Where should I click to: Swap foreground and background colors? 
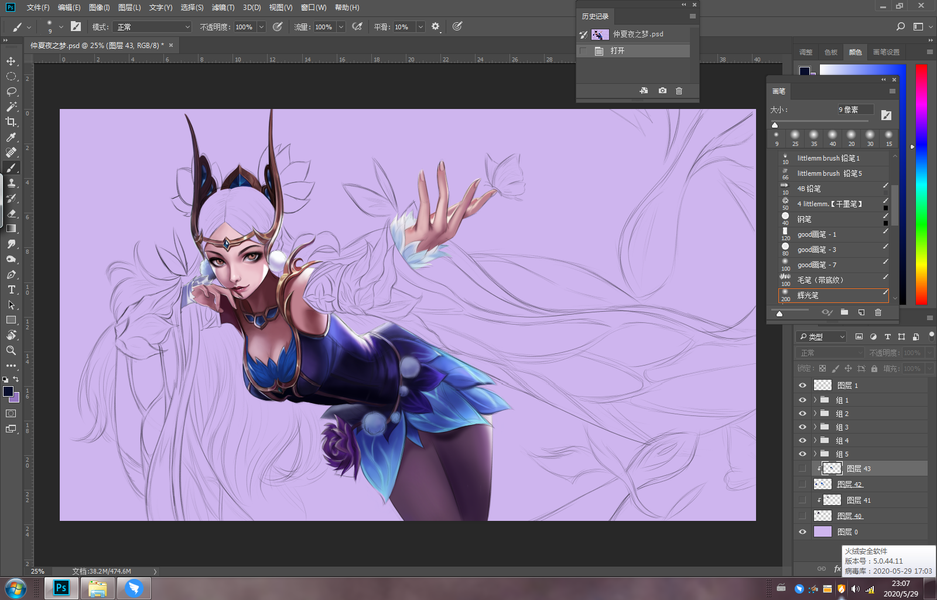tap(16, 379)
